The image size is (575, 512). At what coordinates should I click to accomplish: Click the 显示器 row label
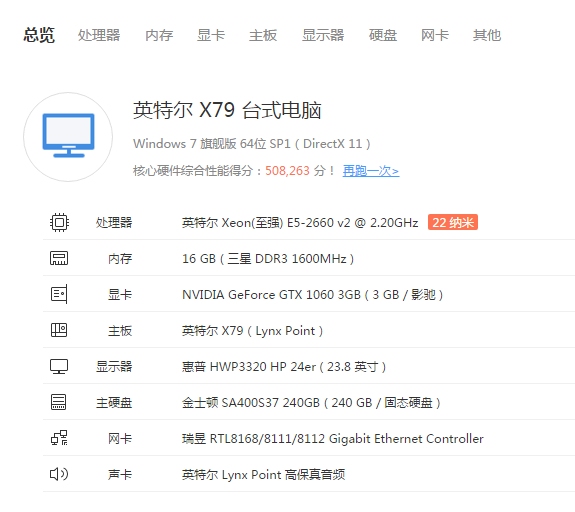click(114, 367)
